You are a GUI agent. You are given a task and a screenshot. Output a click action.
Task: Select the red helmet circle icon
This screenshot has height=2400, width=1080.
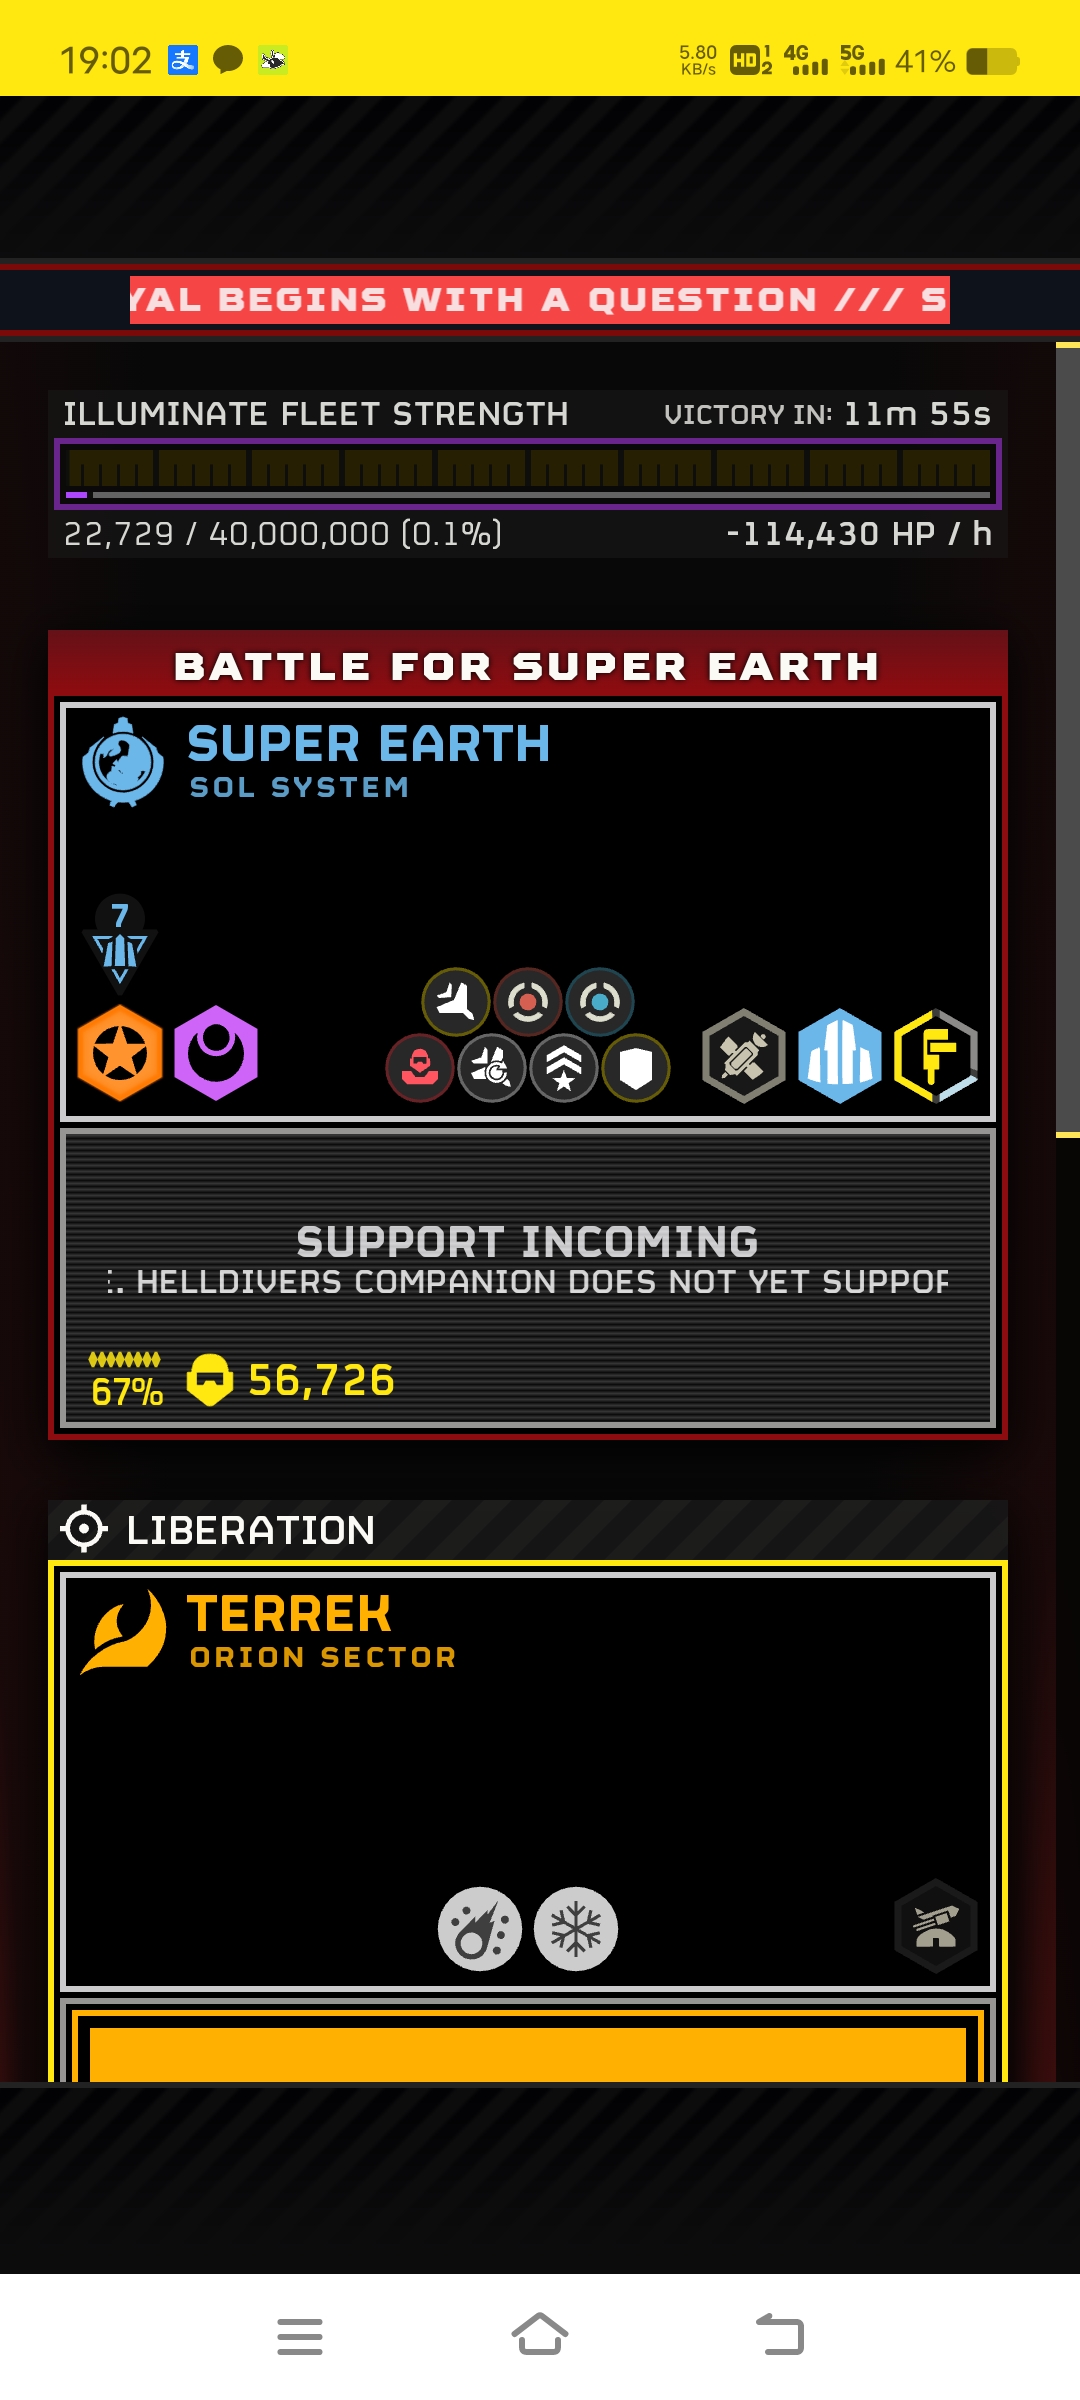pos(420,1068)
